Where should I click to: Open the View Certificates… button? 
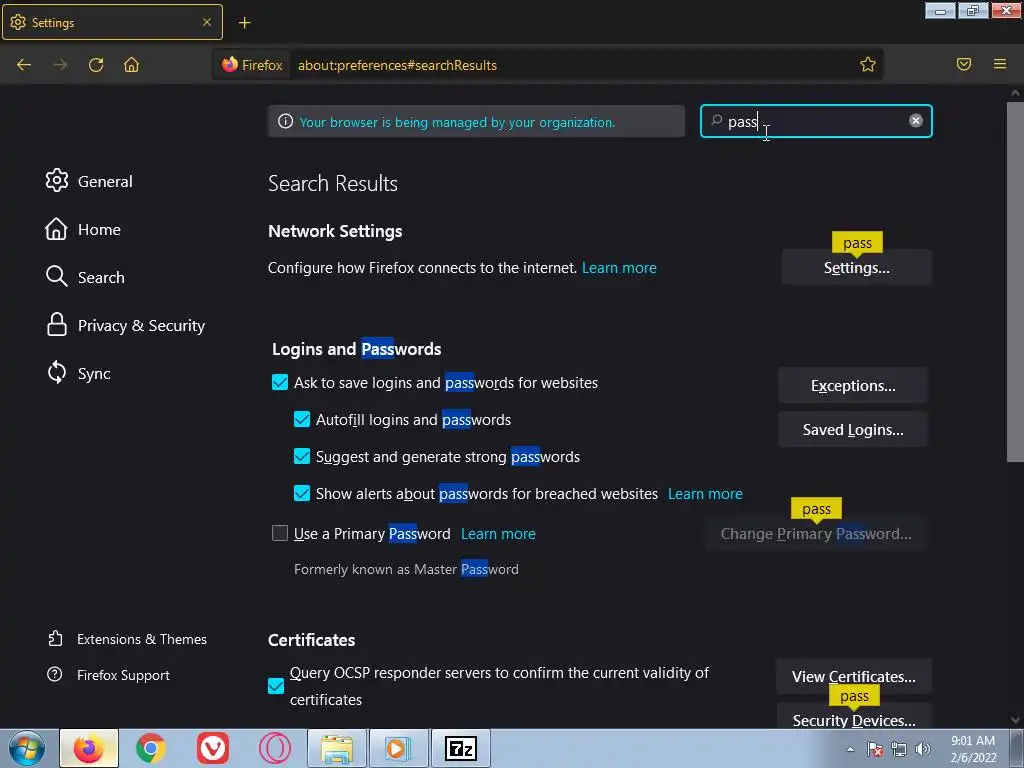pyautogui.click(x=854, y=676)
